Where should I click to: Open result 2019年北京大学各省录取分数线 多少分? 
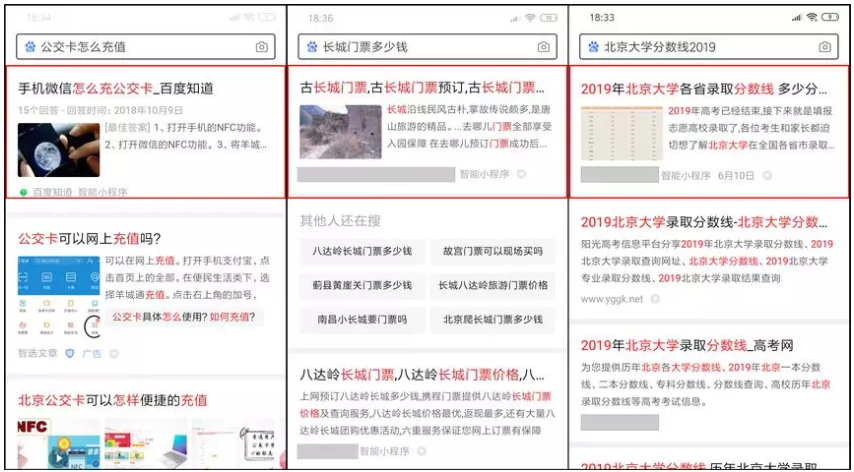point(704,89)
